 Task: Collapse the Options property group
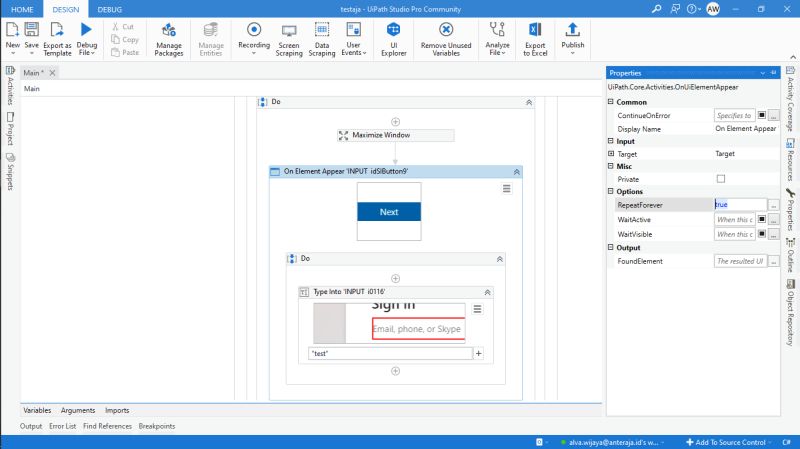pos(611,191)
